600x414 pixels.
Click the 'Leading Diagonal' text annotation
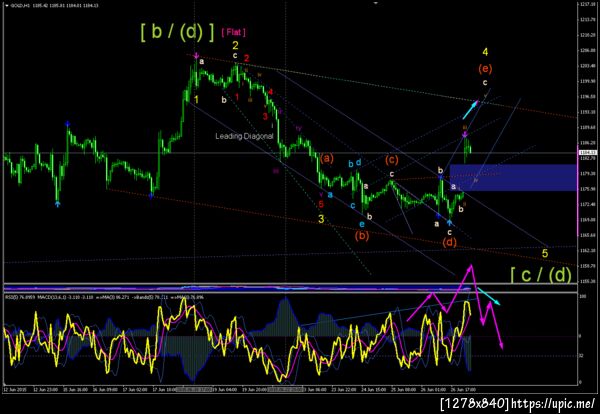point(244,136)
